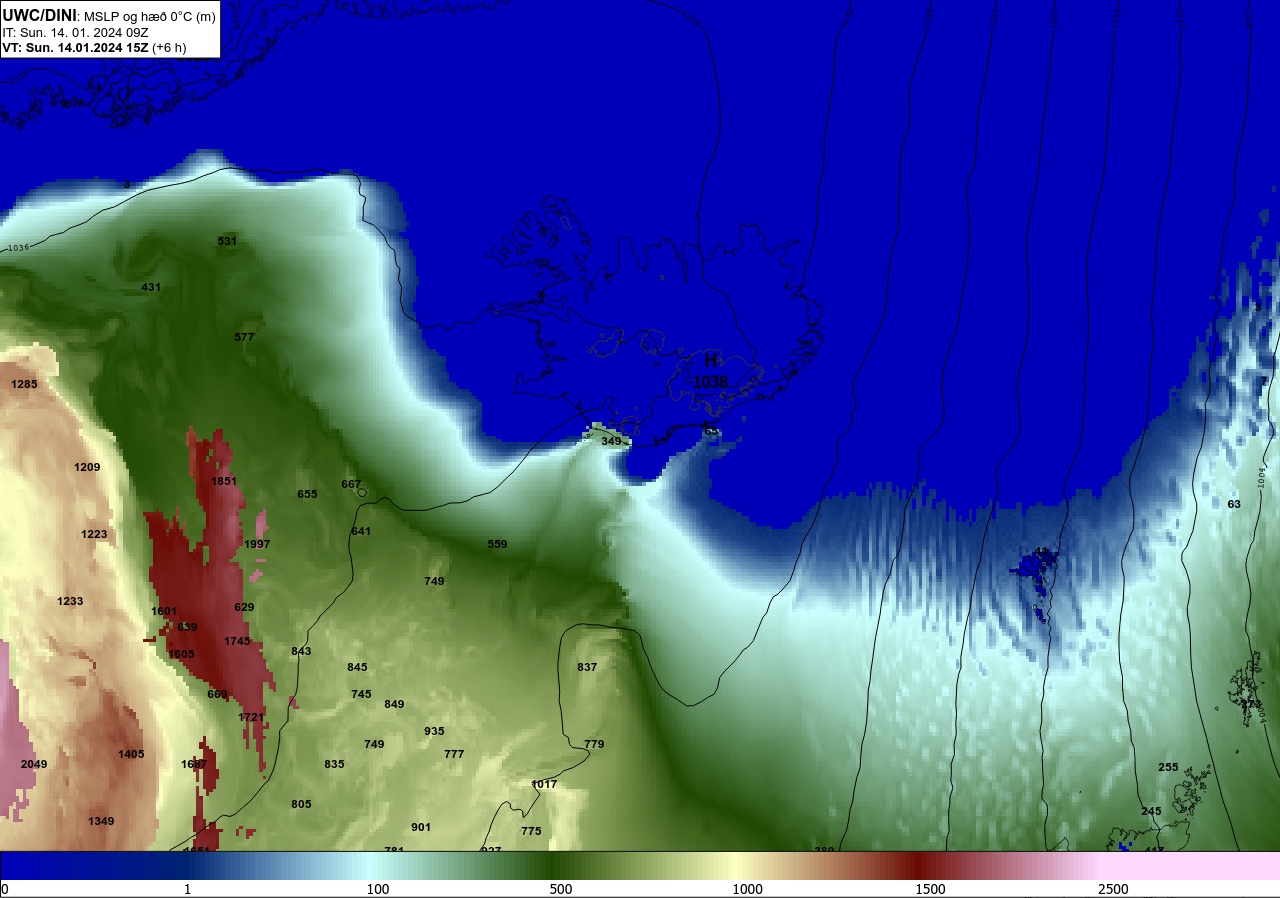Click the 843 height value

click(301, 651)
